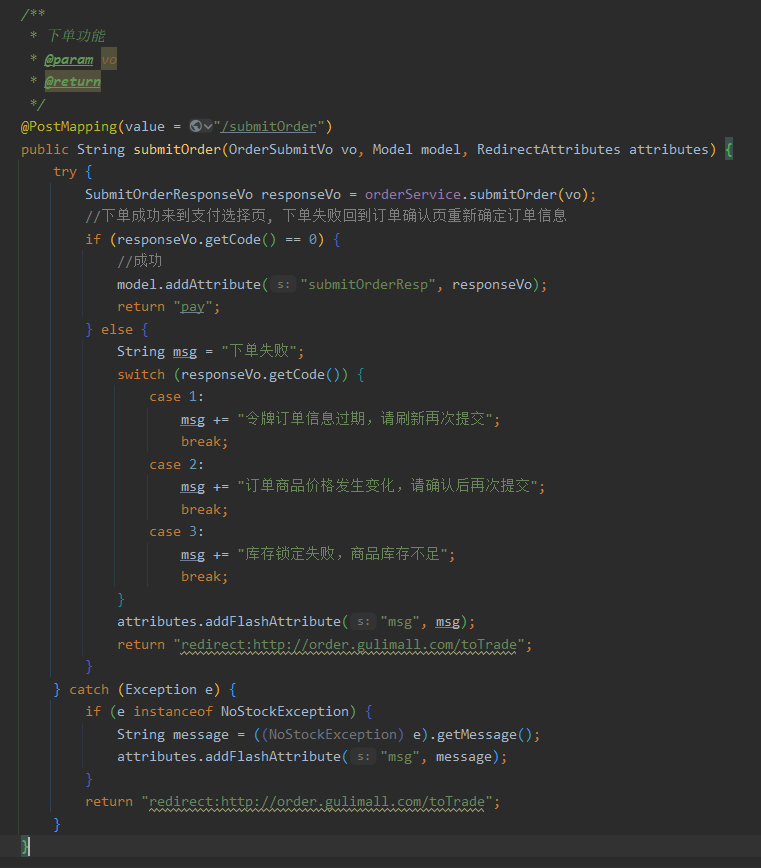Click the SubmitOrderResponseVo type name
This screenshot has width=761, height=868.
coord(169,194)
